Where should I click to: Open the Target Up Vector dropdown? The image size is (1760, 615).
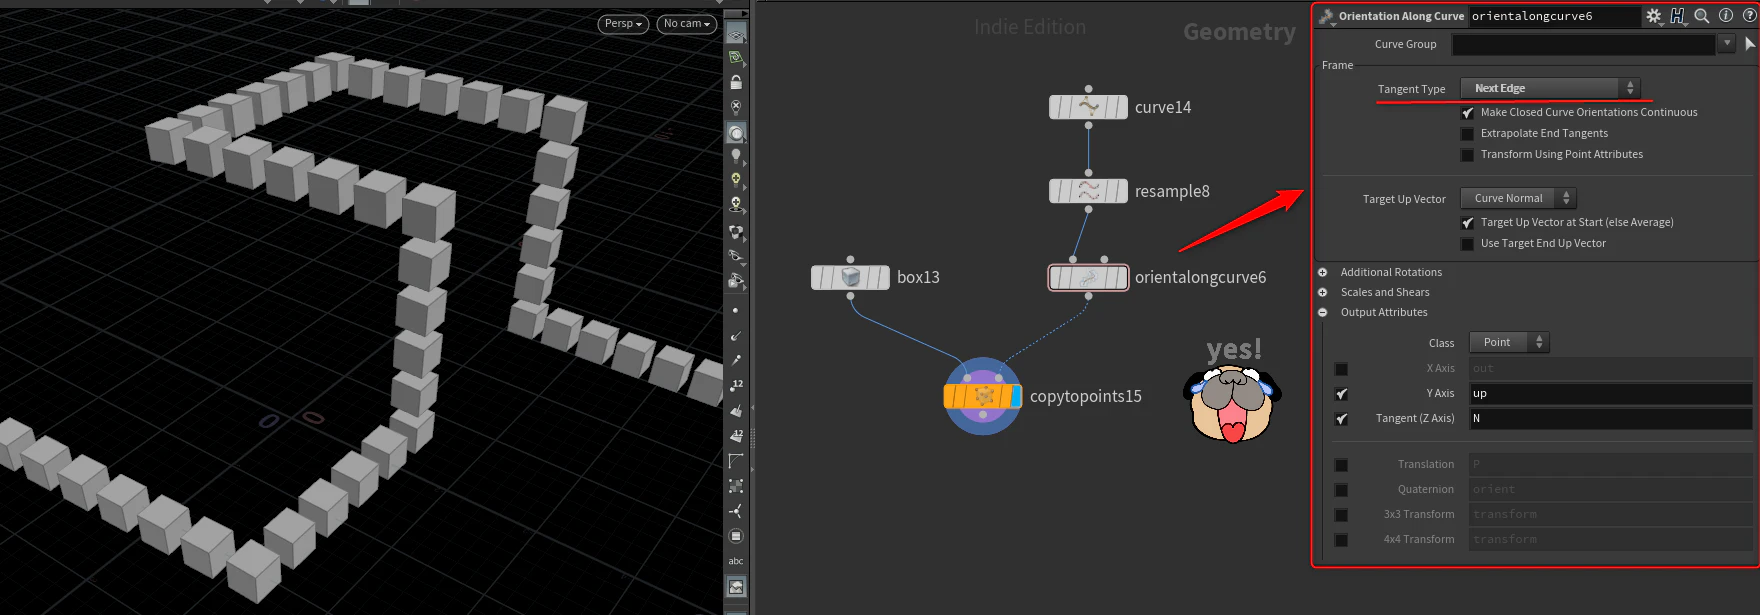tap(1518, 198)
